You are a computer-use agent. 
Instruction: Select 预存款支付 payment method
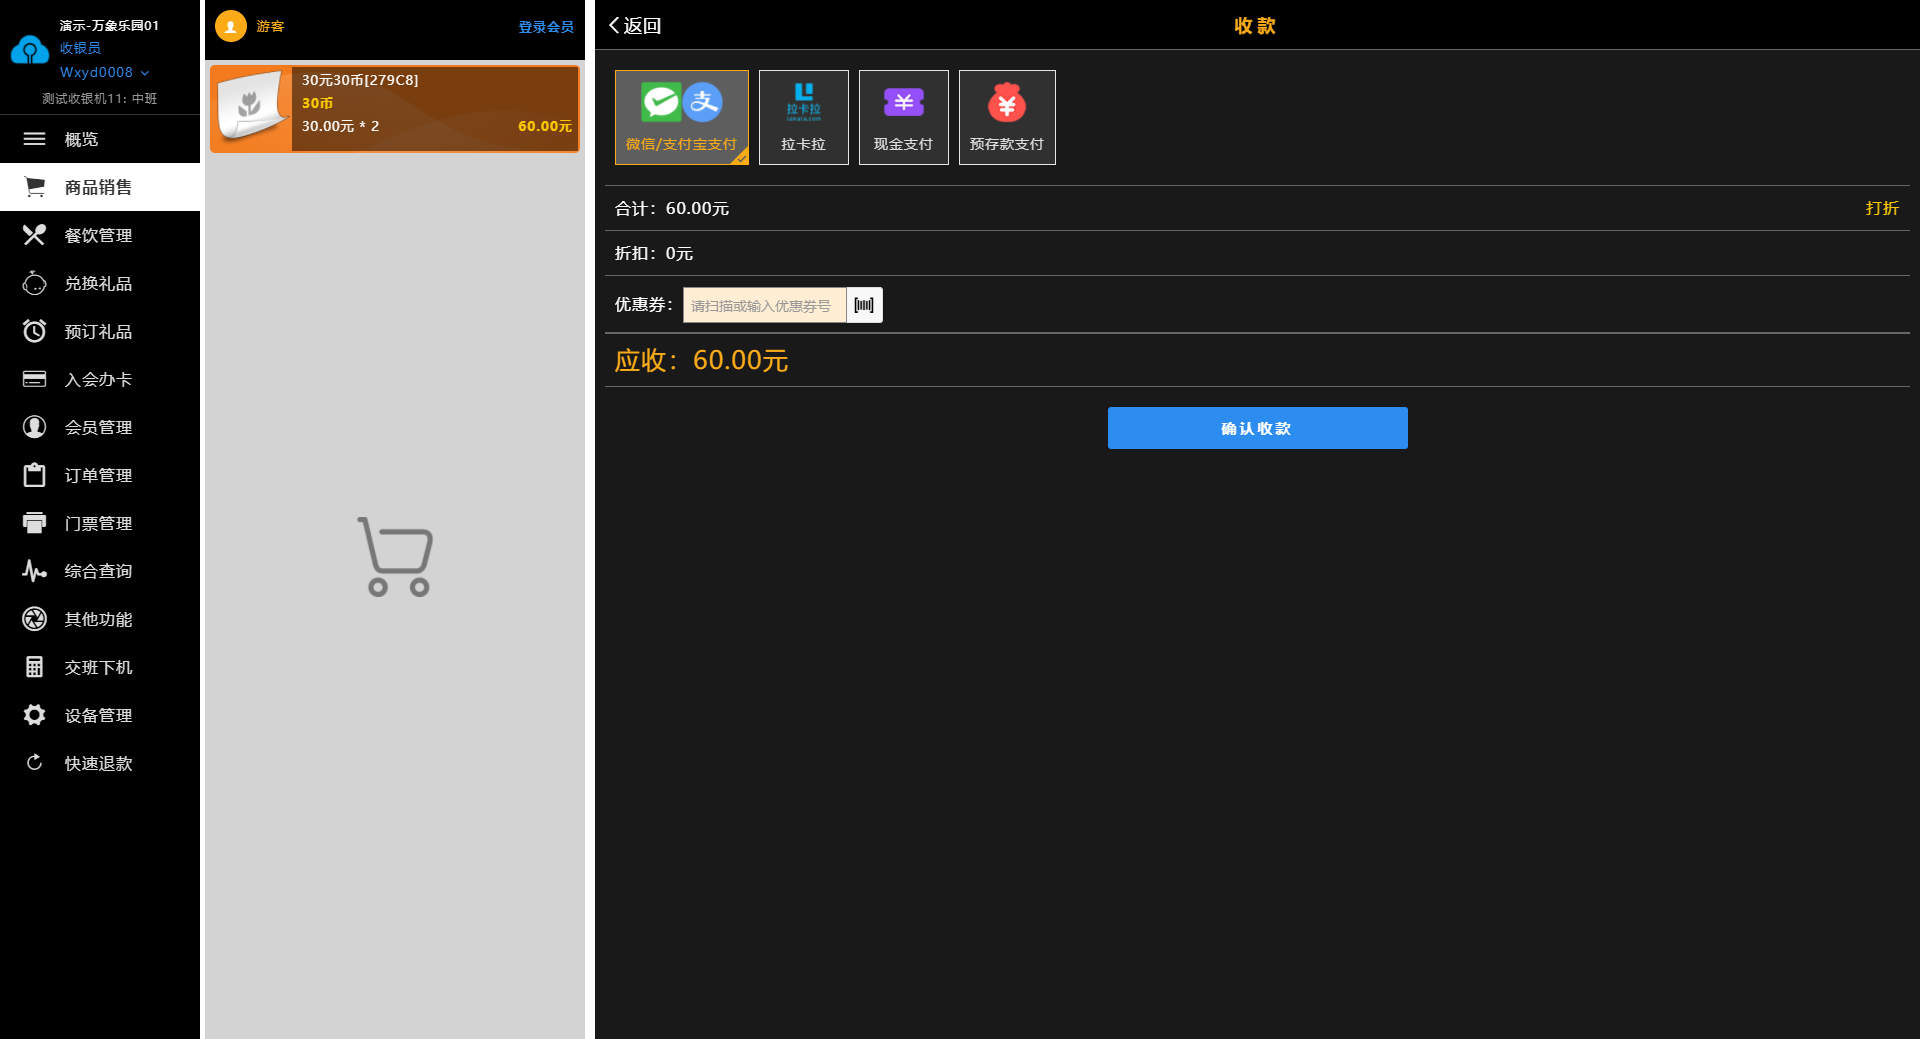pos(1007,117)
